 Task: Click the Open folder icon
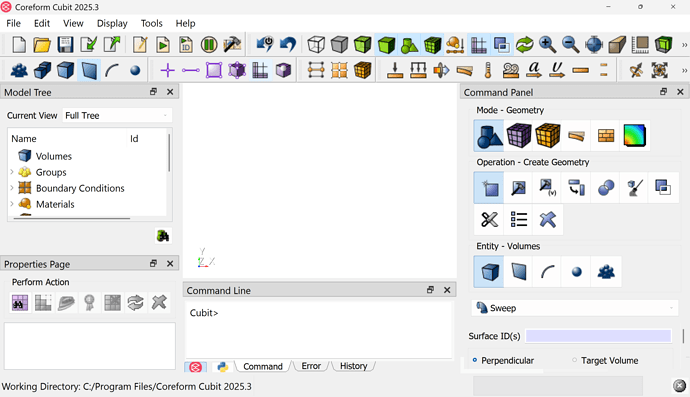(42, 44)
